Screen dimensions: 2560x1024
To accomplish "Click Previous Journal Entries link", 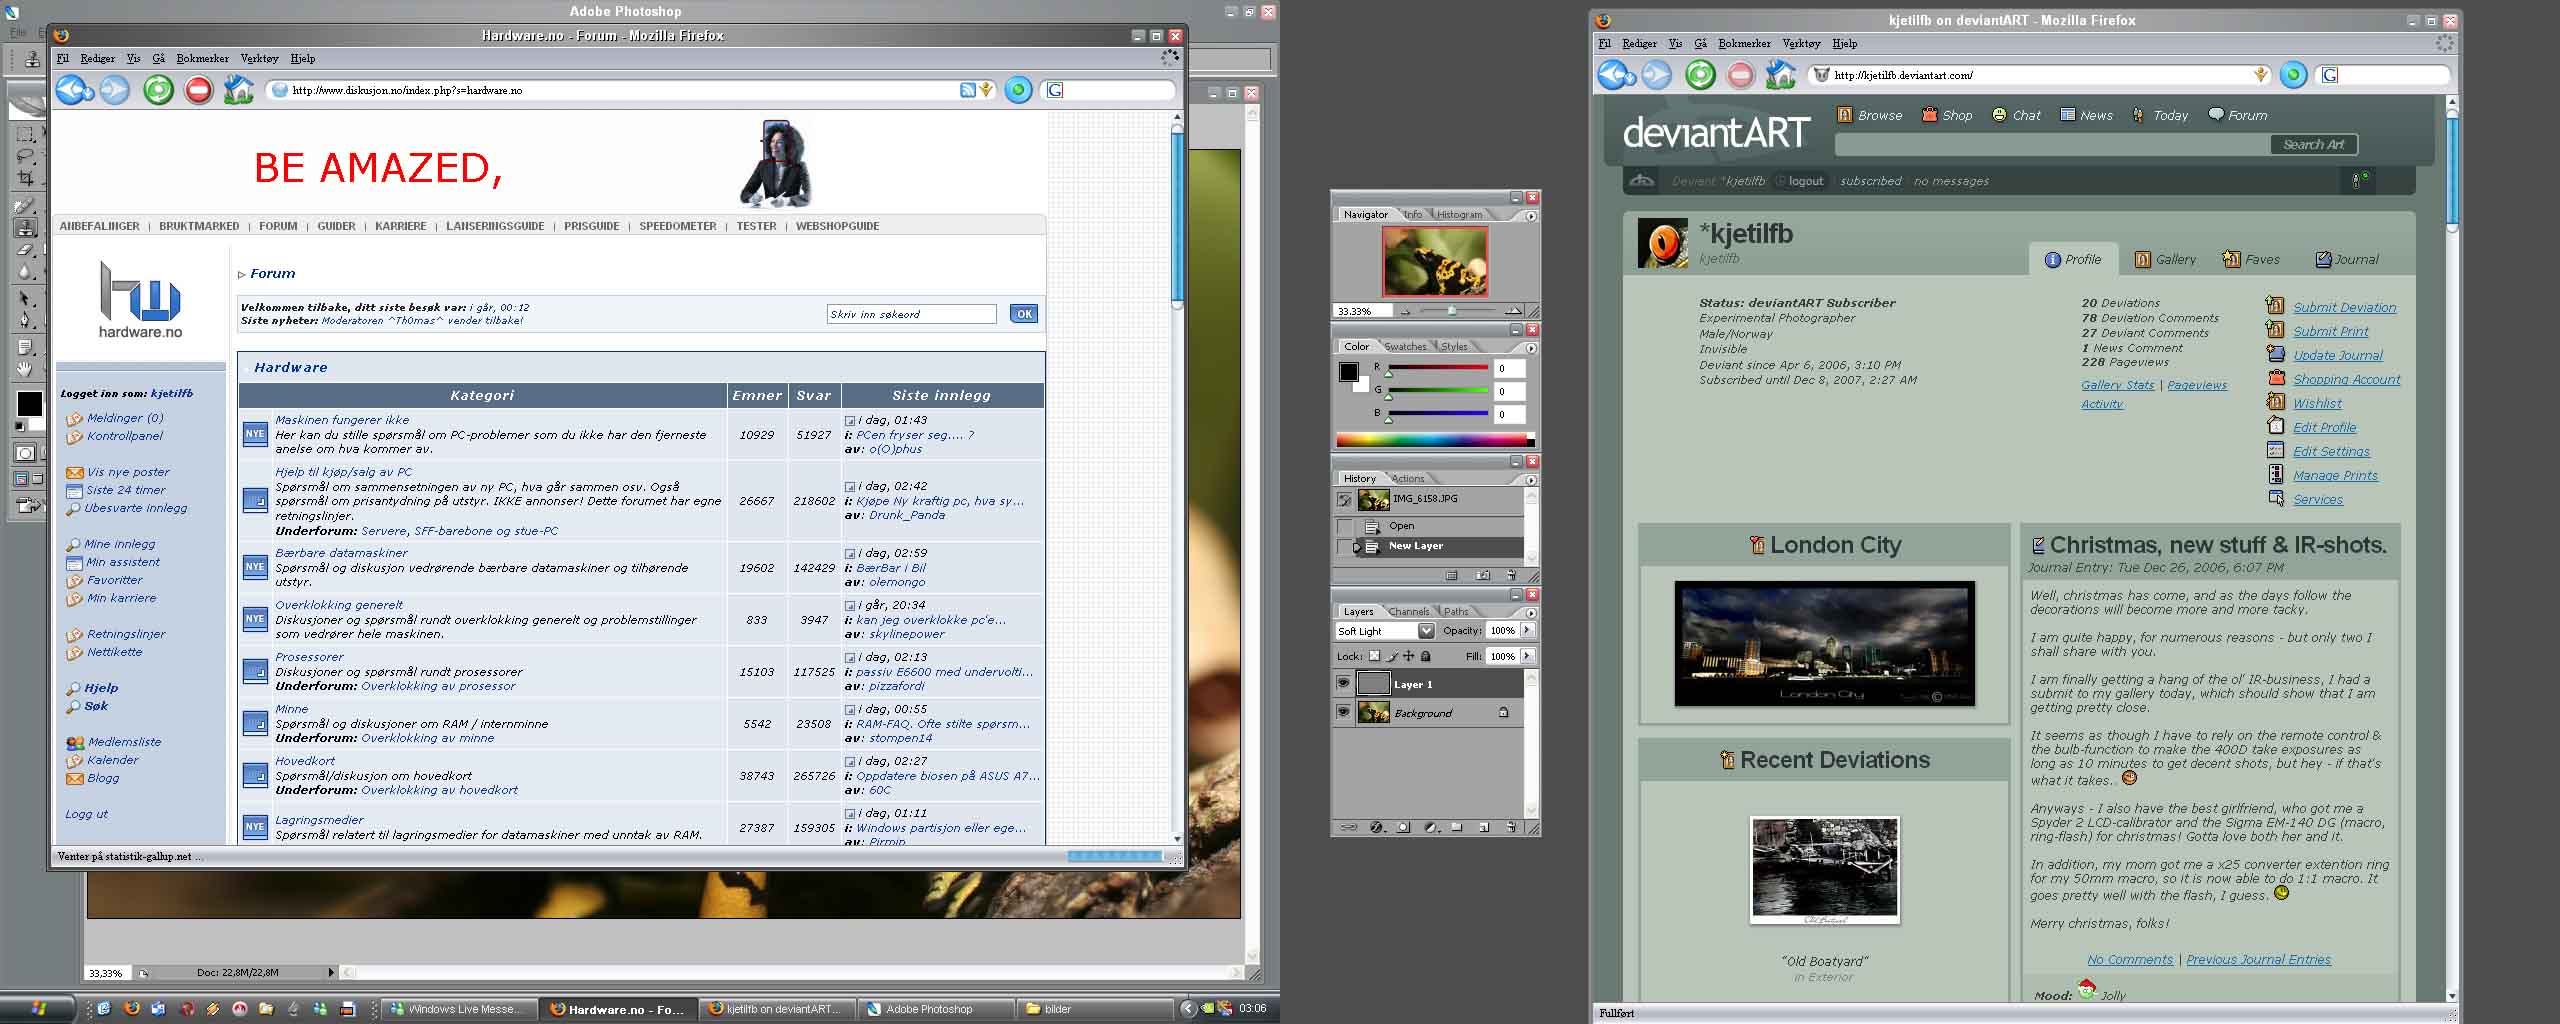I will pos(2258,960).
